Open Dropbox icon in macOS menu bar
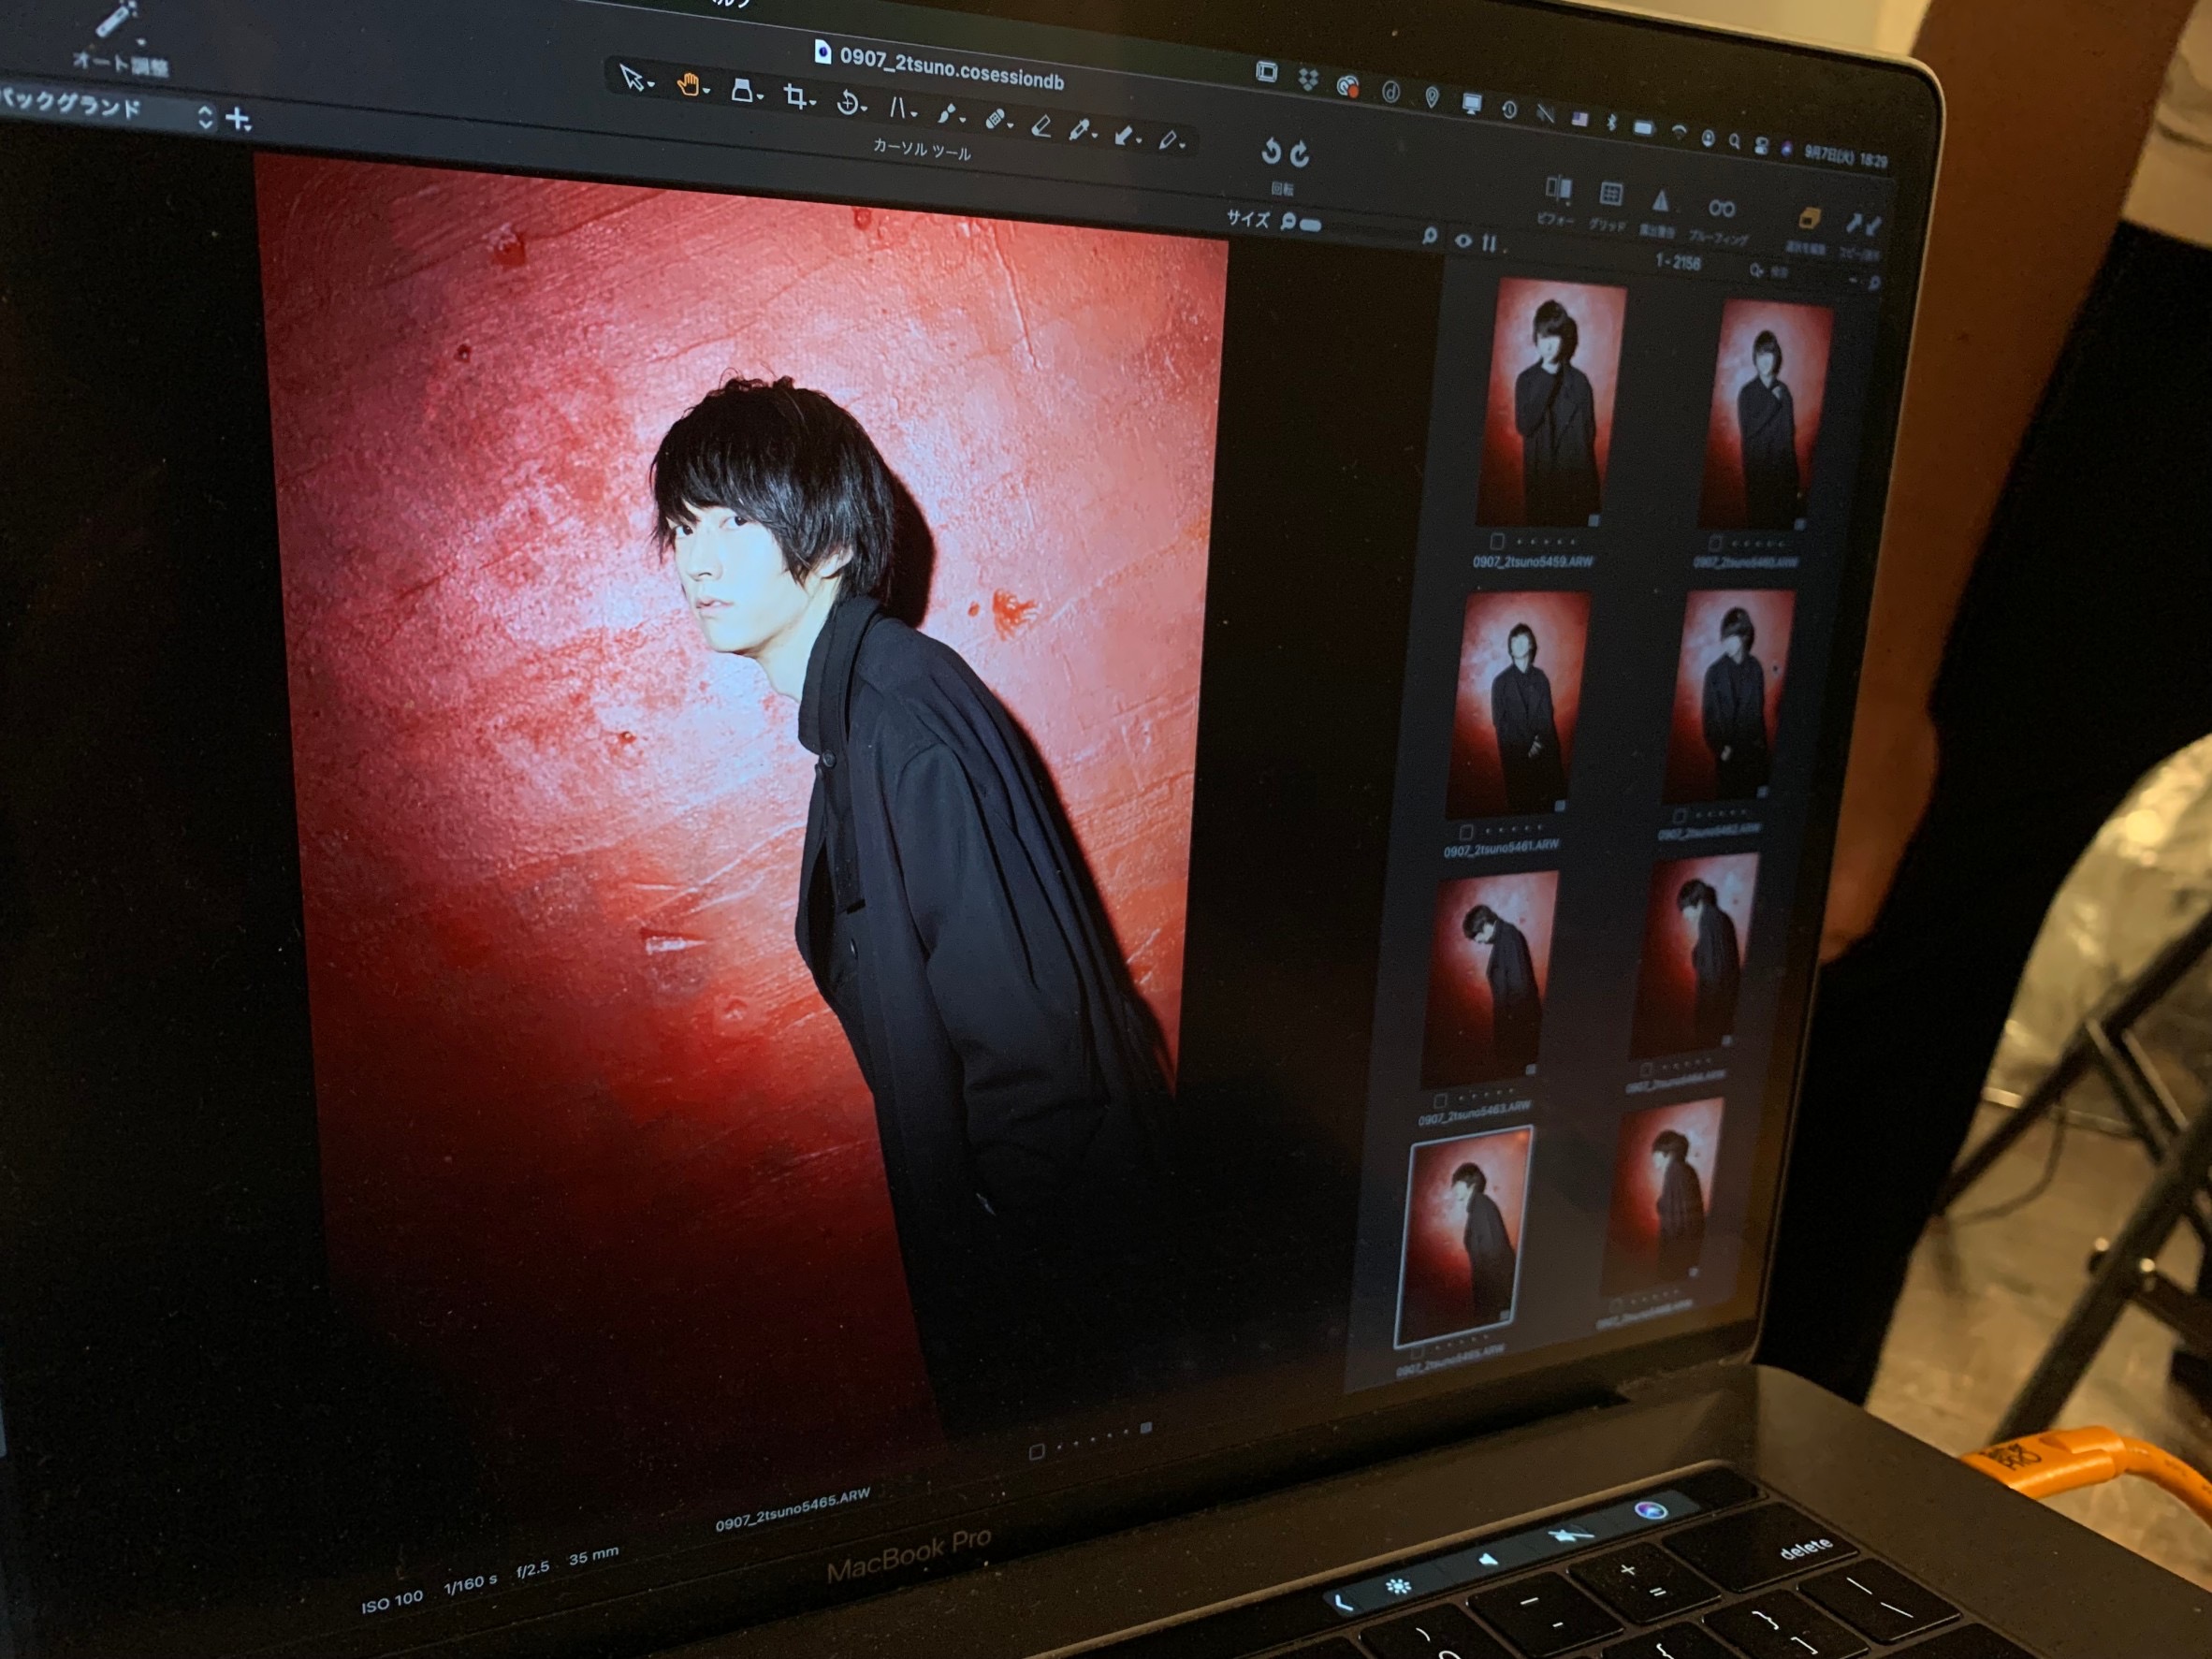 [1308, 80]
